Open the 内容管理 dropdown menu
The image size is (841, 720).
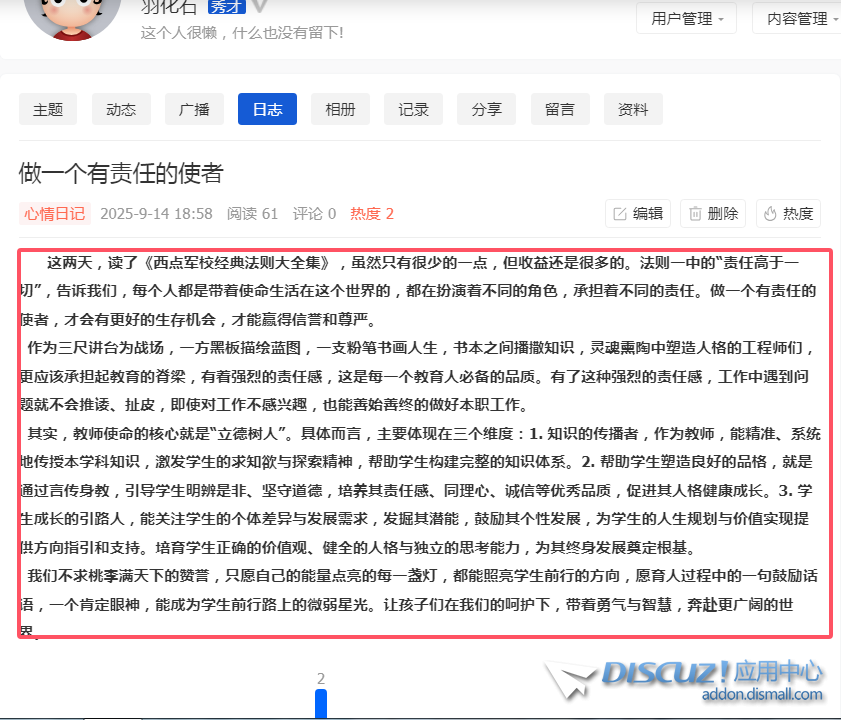(x=802, y=18)
